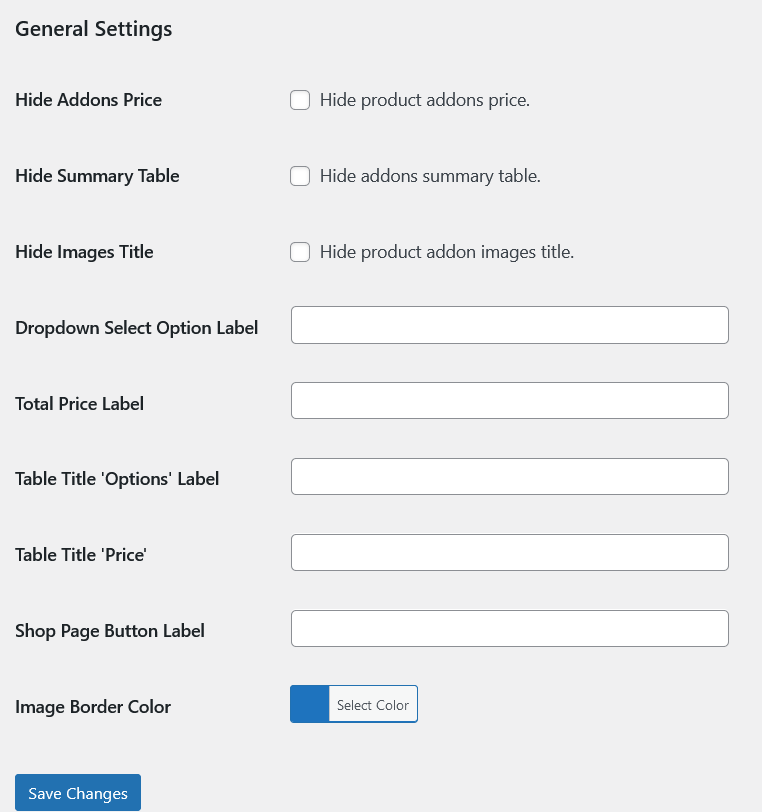Click the 'Image Border Color' row title
The image size is (762, 812).
point(93,707)
